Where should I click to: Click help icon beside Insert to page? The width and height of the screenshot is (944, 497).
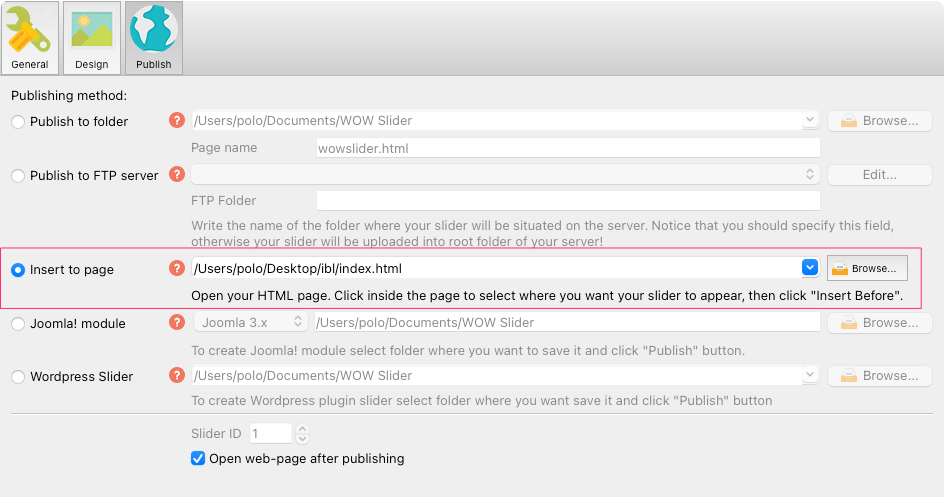point(178,268)
